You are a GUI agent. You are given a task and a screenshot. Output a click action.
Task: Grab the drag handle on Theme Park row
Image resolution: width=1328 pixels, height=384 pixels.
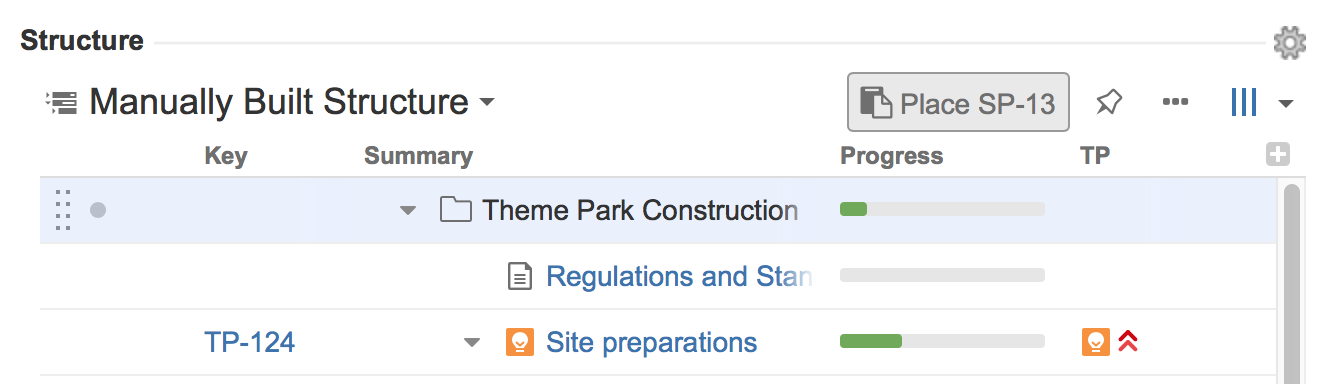[x=62, y=210]
